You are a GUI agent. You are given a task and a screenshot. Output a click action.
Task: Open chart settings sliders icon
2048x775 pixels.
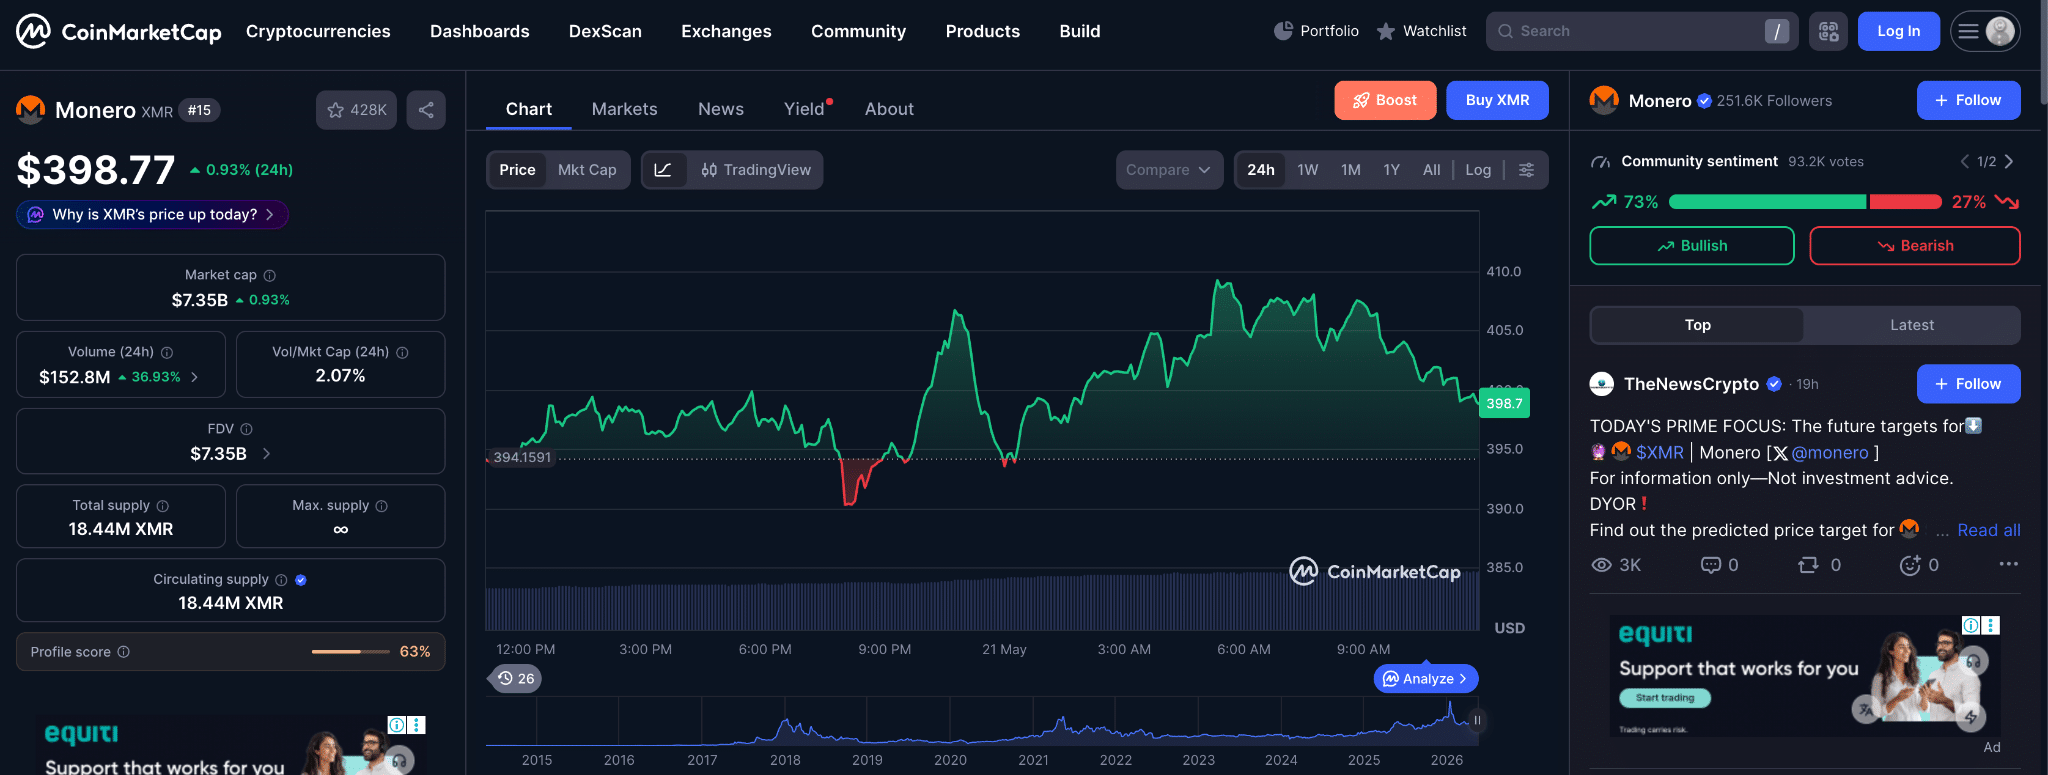(x=1526, y=170)
